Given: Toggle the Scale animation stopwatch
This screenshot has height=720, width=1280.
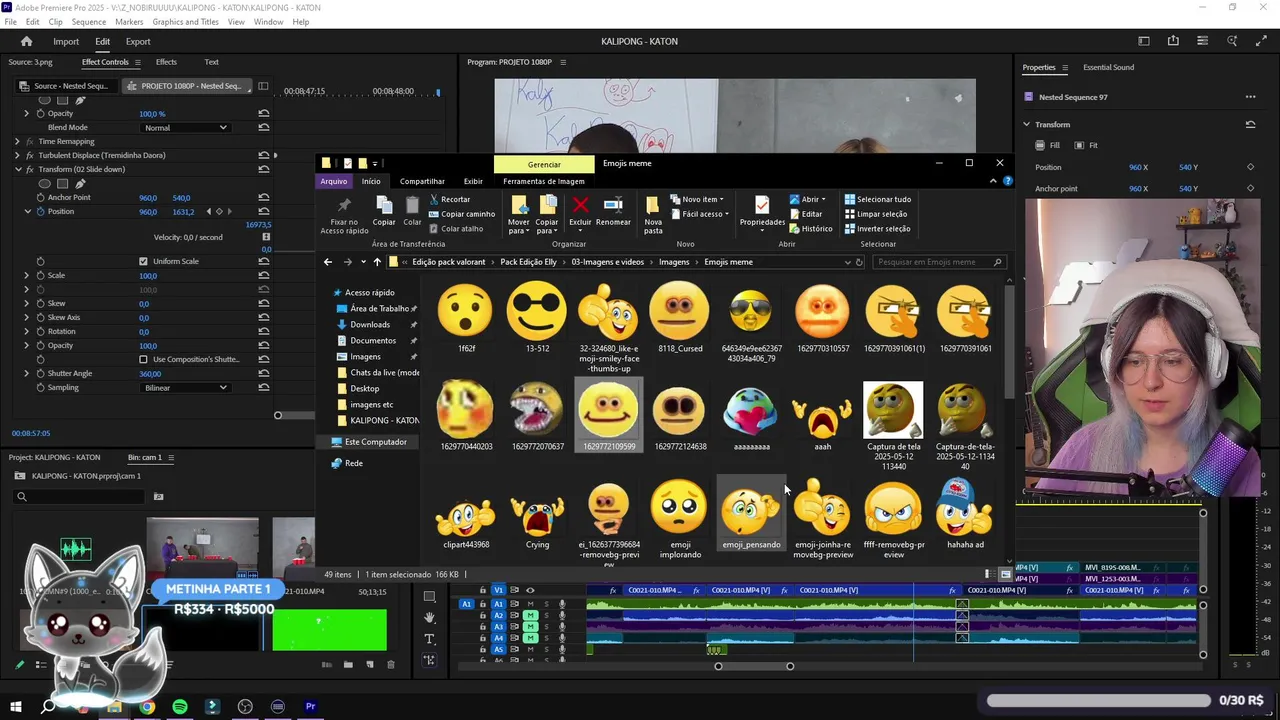Looking at the screenshot, I should coord(41,276).
